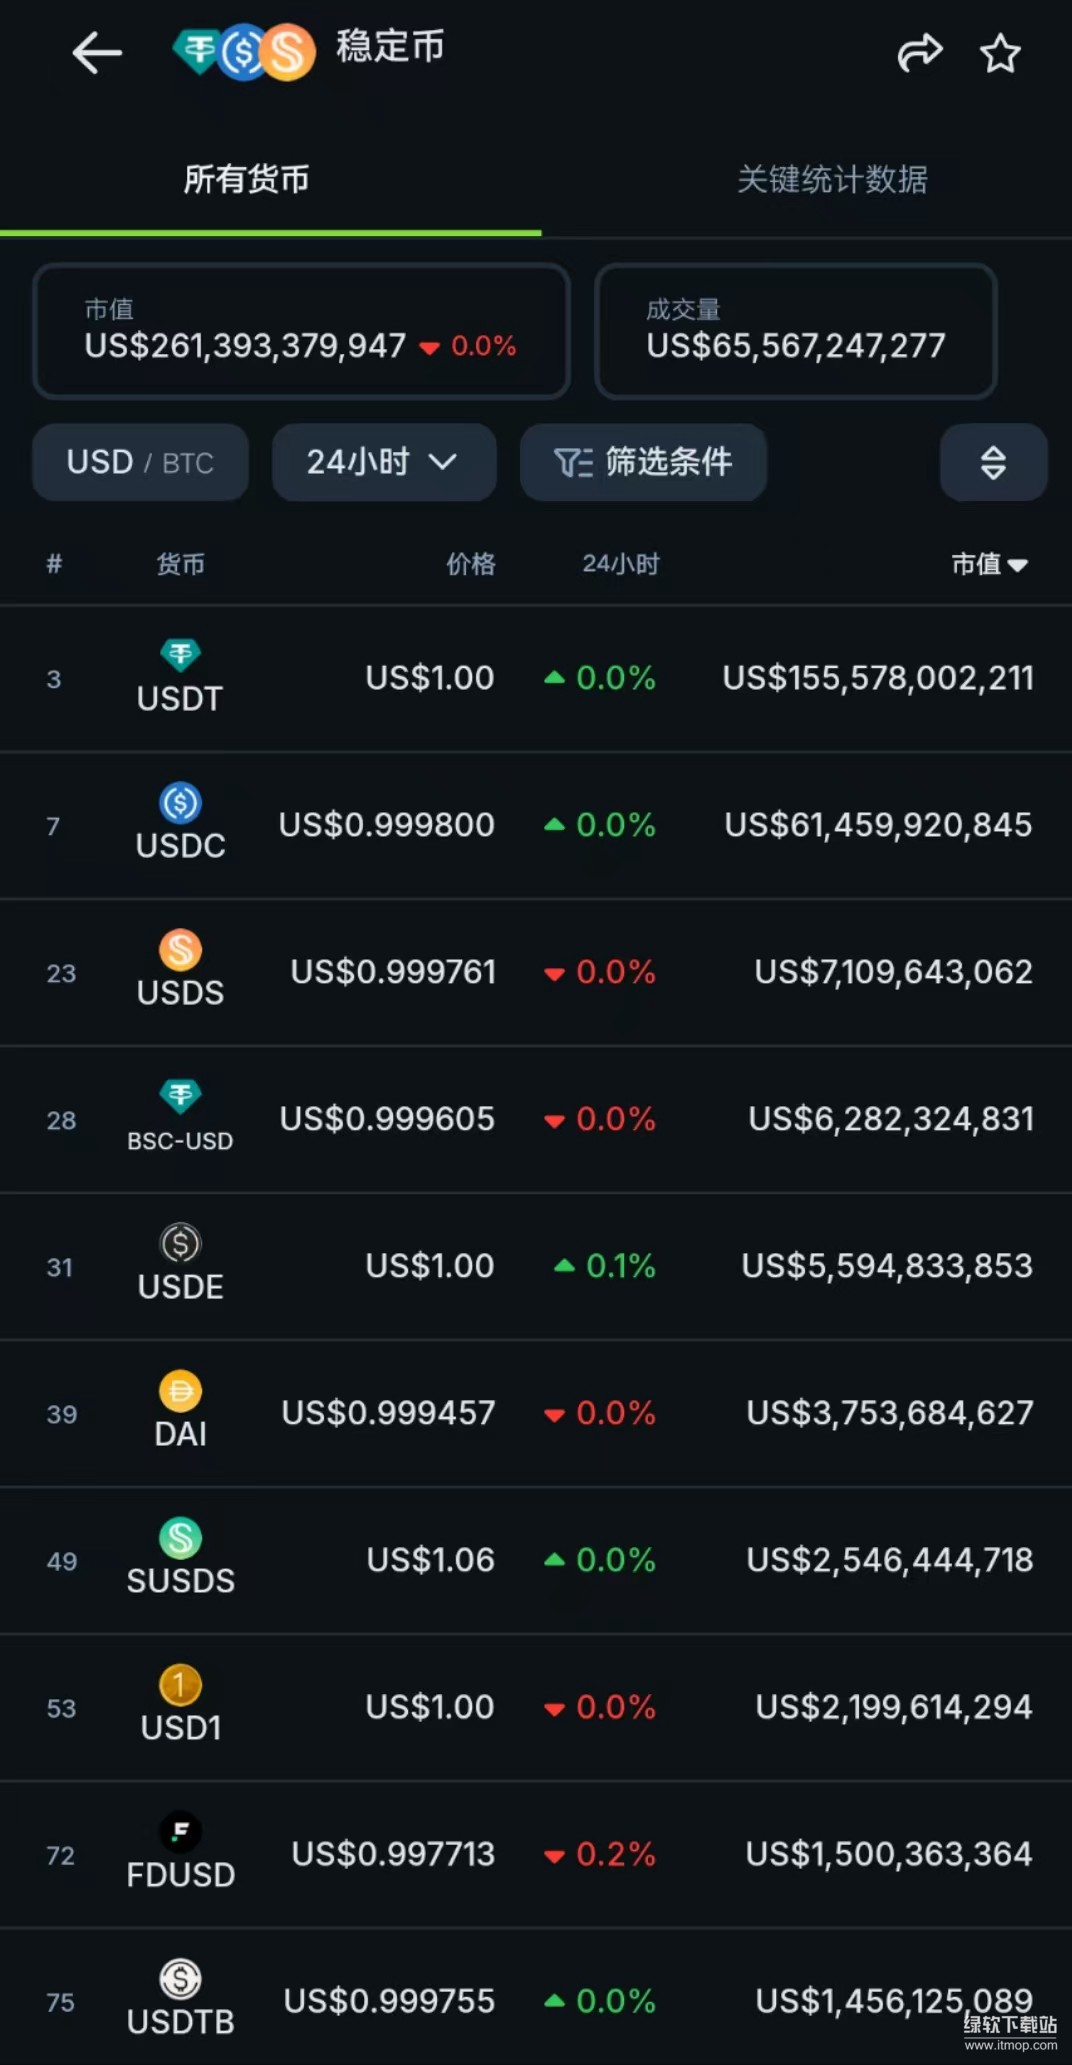Screen dimensions: 1072x2065
Task: Open the 筛选条件 filter options
Action: coord(643,462)
